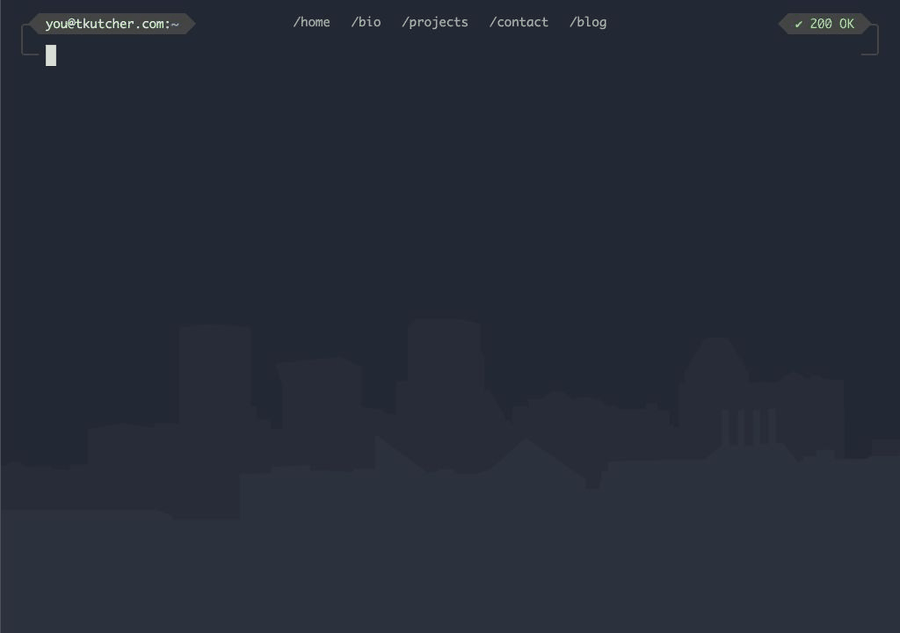
Task: Click the you@tkutcher.com:~ prompt label
Action: point(112,24)
